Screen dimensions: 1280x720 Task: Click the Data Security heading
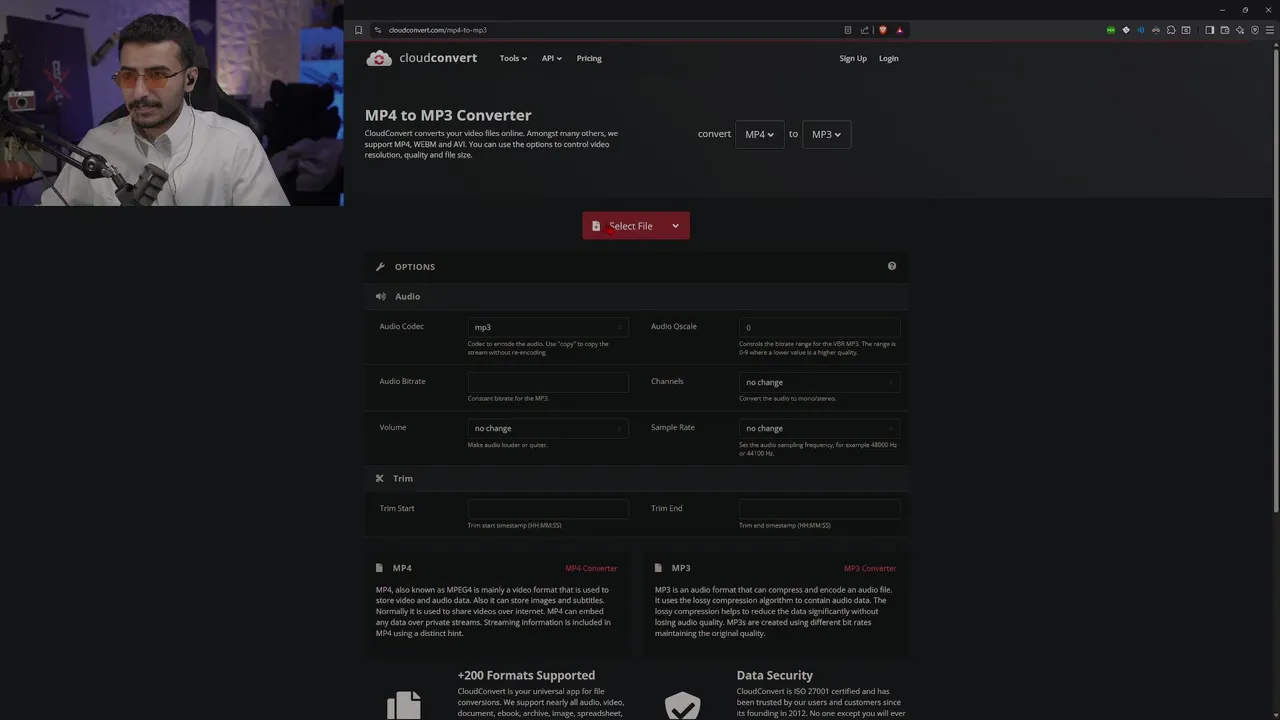pos(775,675)
